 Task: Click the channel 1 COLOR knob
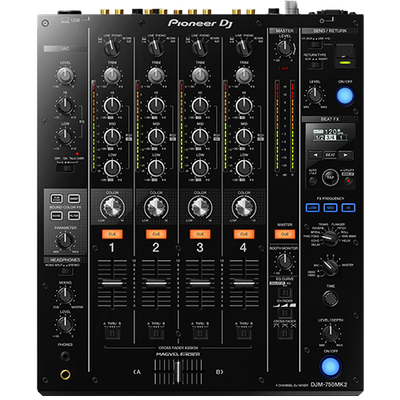112,208
